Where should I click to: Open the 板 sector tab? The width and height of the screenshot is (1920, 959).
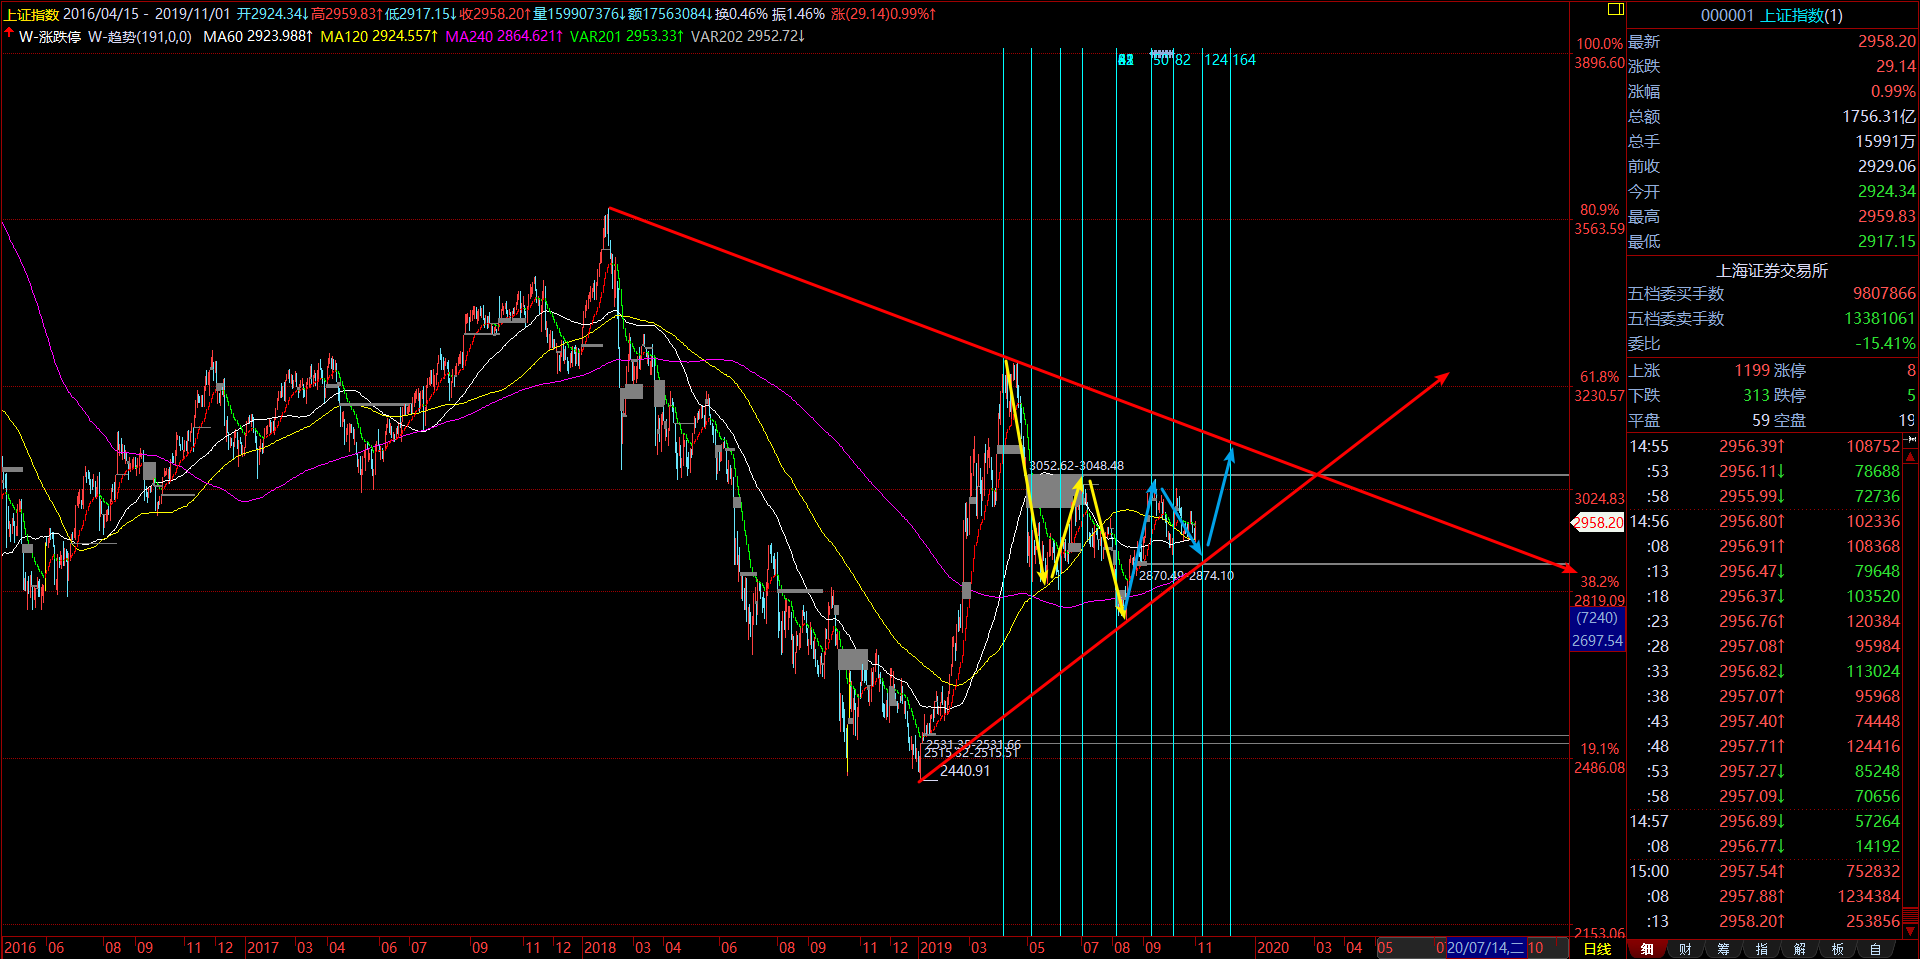[1837, 949]
